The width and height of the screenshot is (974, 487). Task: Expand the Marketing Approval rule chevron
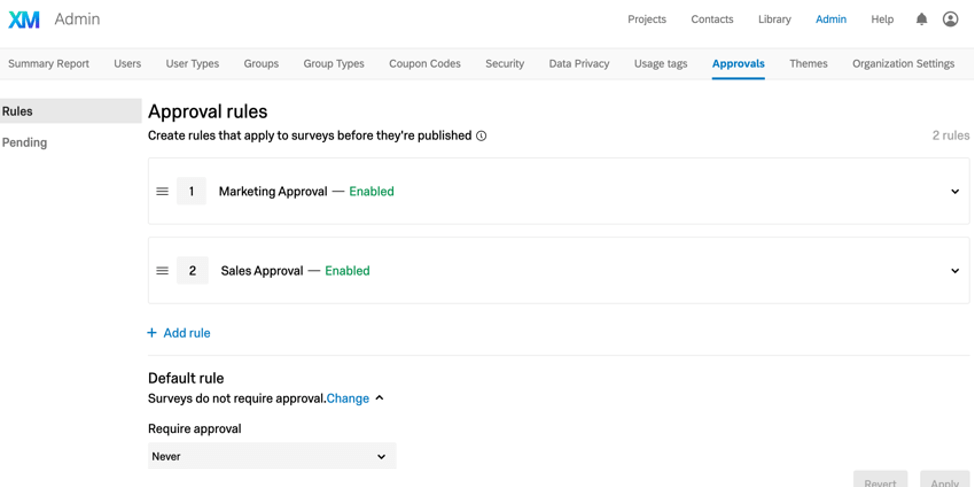[x=955, y=191]
